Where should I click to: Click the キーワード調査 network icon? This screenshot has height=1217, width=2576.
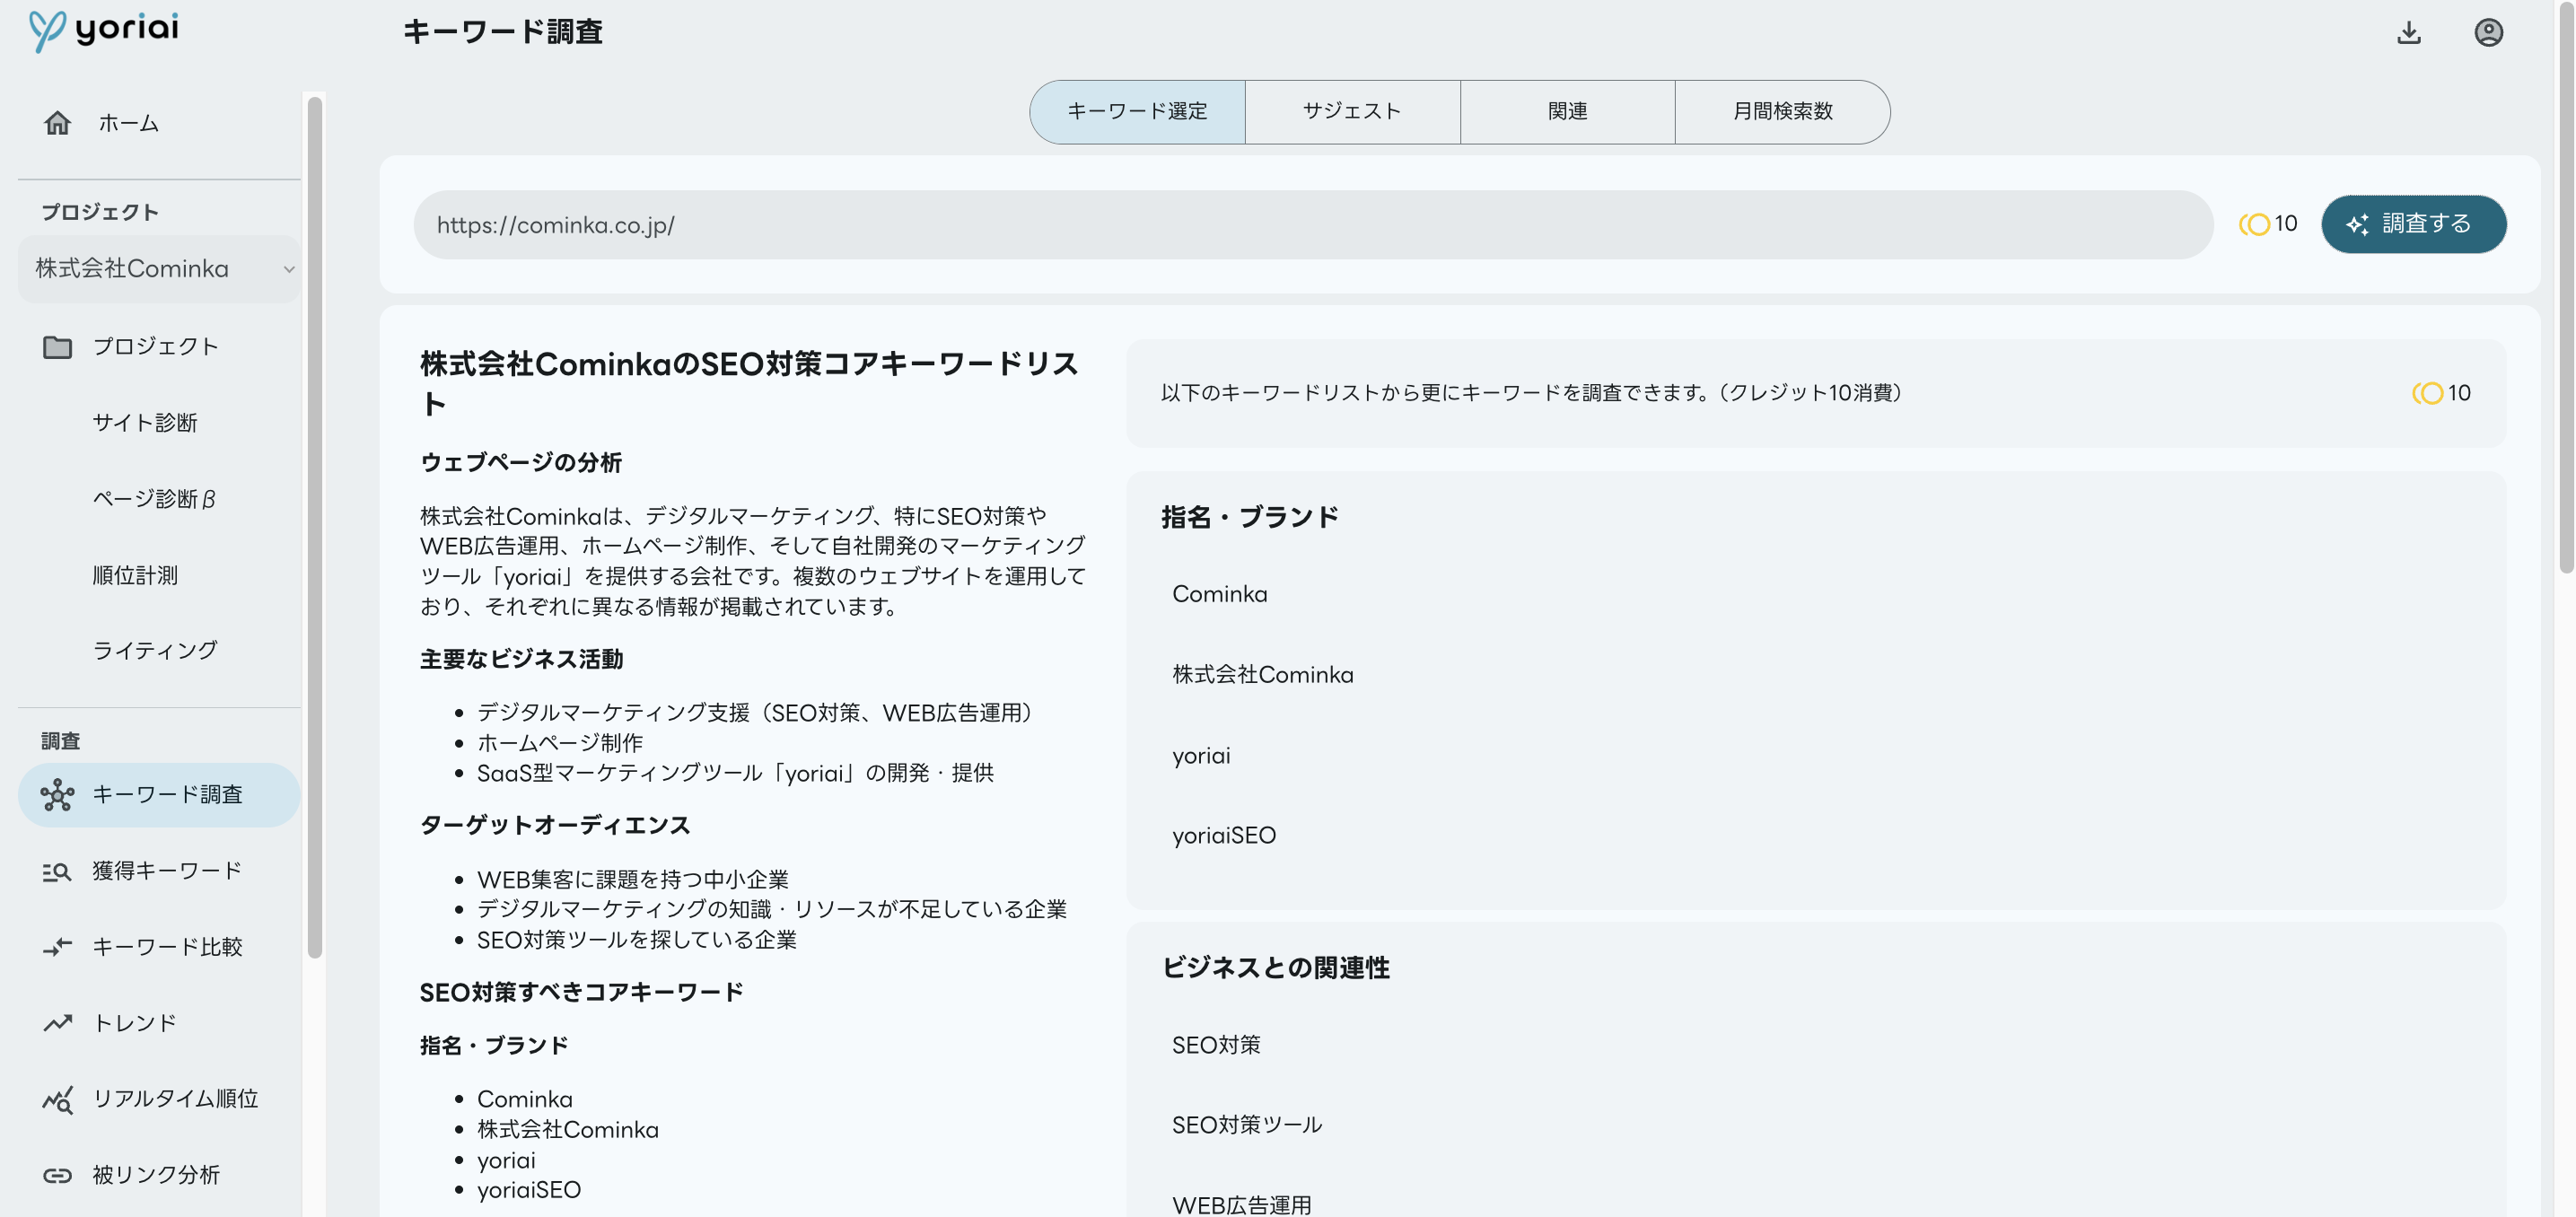coord(58,795)
